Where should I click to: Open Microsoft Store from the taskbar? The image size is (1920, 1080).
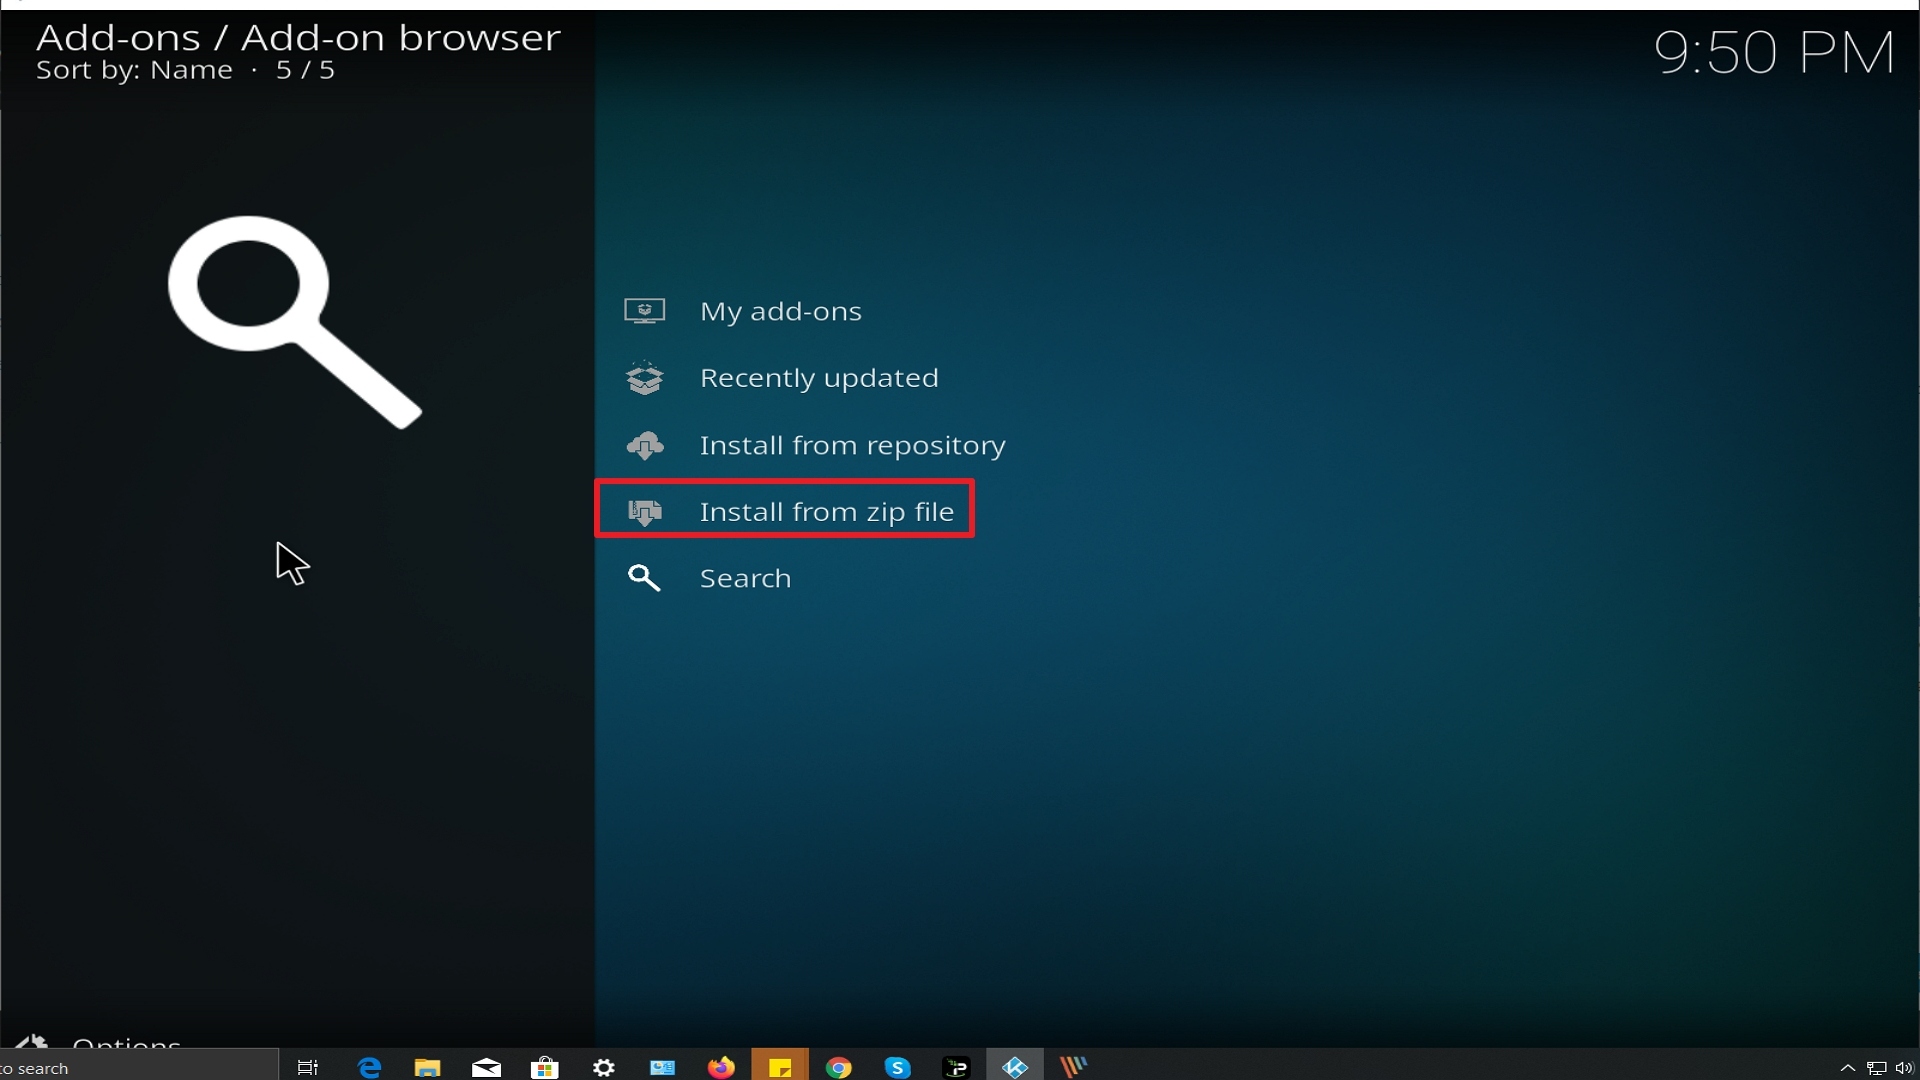pyautogui.click(x=545, y=1067)
